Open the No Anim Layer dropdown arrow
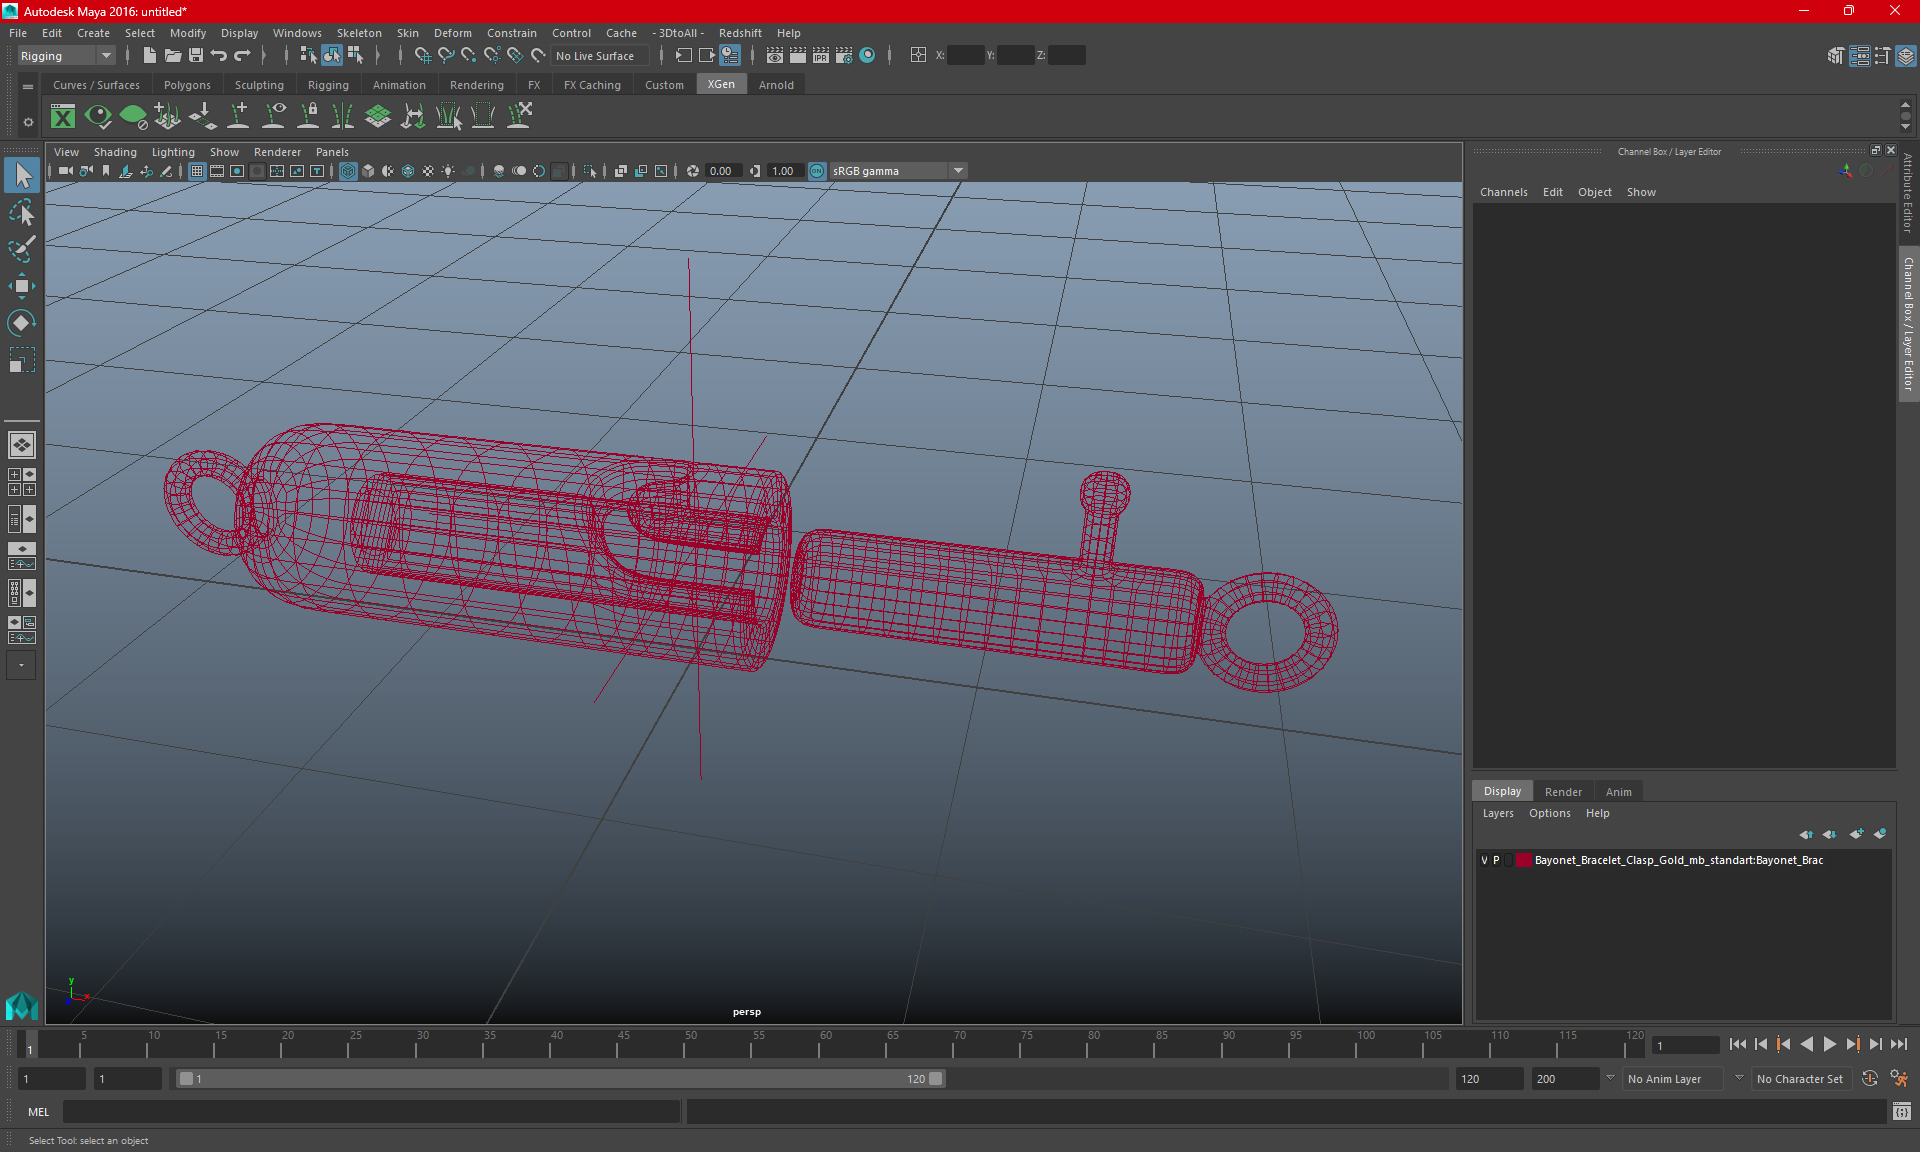 [1610, 1079]
